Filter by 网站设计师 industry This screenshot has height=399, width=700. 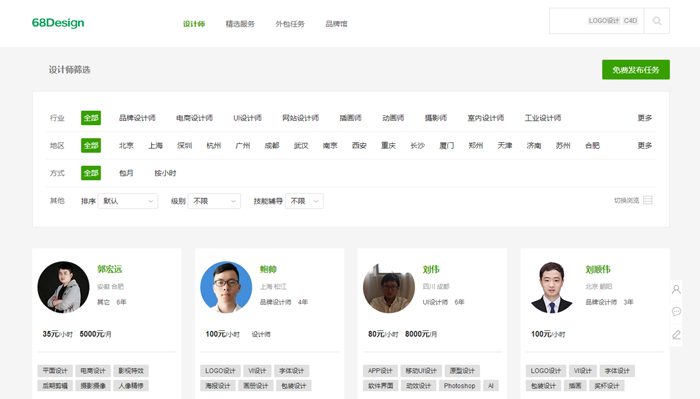pos(300,118)
